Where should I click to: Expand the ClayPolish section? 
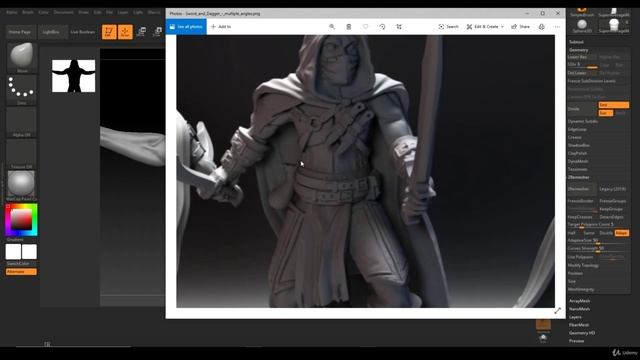point(578,153)
